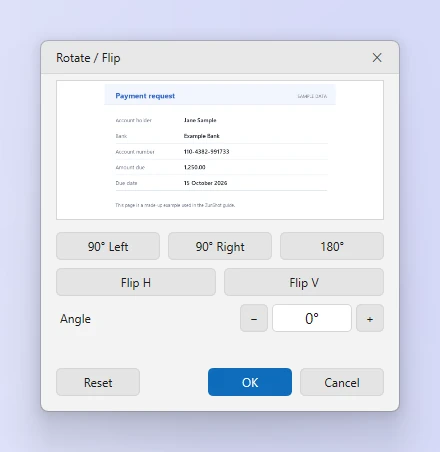Rotate image 90° Right
440x452 pixels.
click(220, 246)
